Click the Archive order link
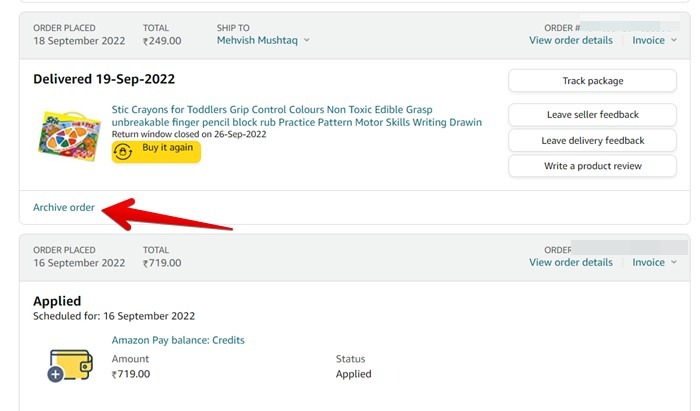This screenshot has width=700, height=411. pyautogui.click(x=64, y=208)
